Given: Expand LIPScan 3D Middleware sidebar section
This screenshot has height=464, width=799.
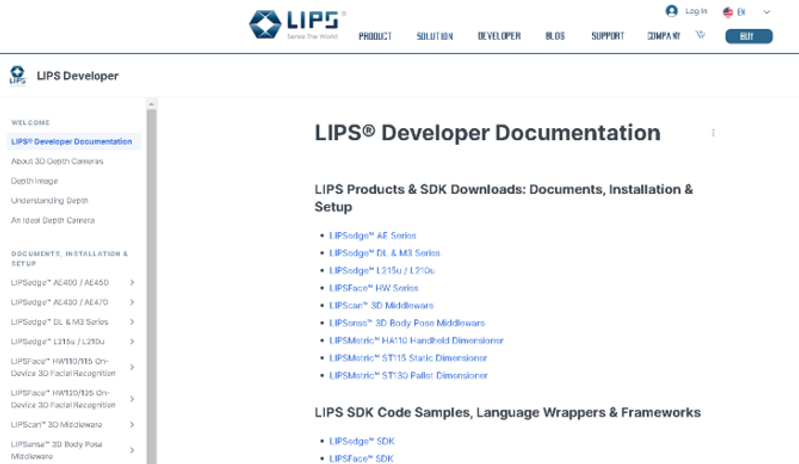Looking at the screenshot, I should point(132,424).
